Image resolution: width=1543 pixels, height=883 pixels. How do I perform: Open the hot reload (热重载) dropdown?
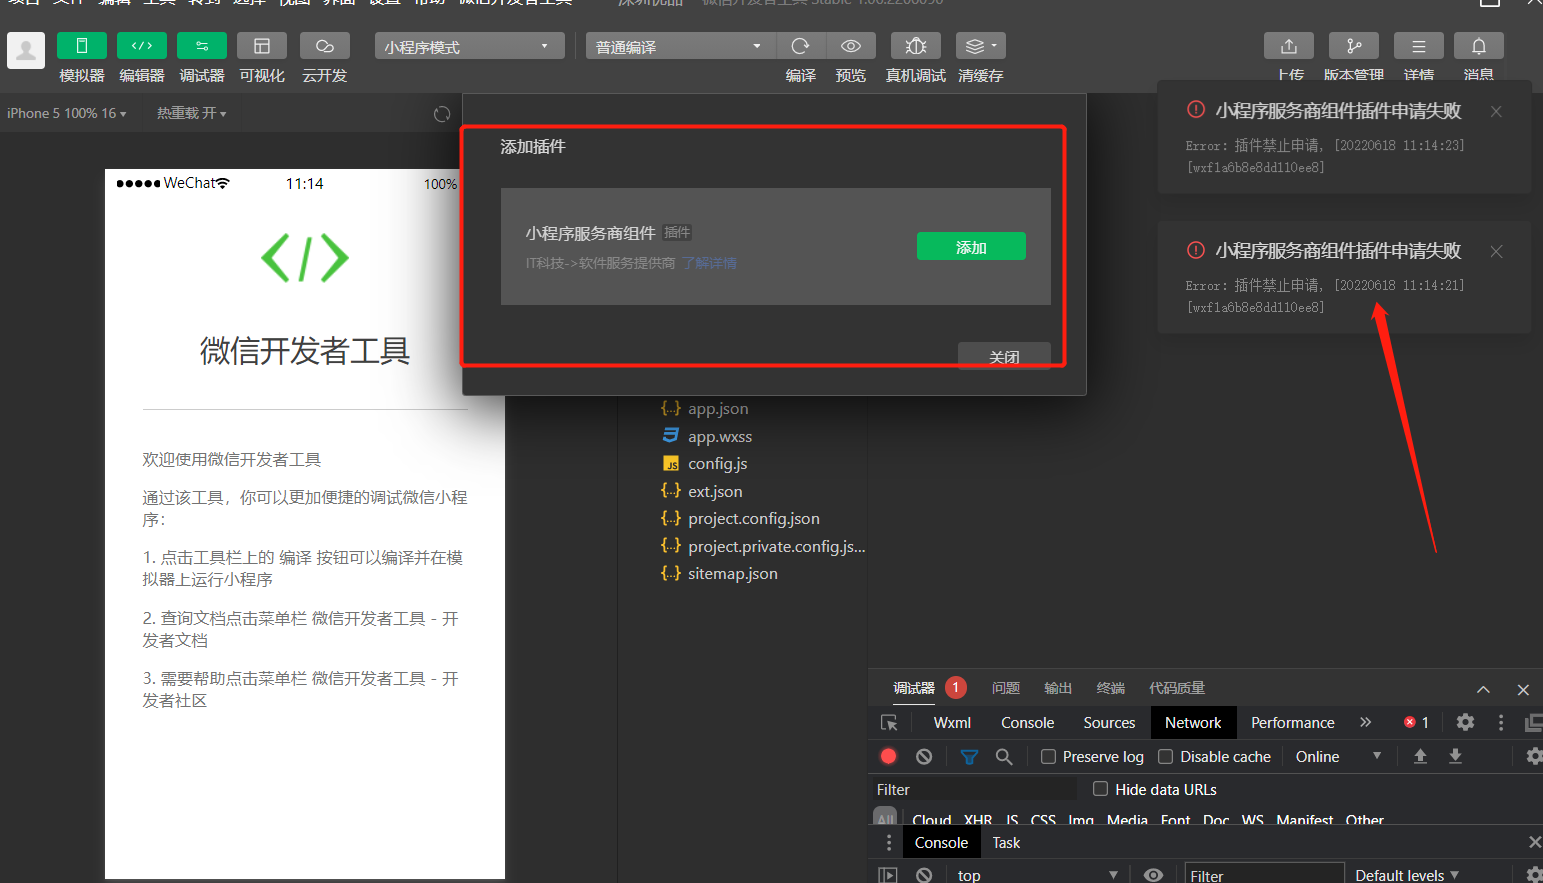pos(192,113)
